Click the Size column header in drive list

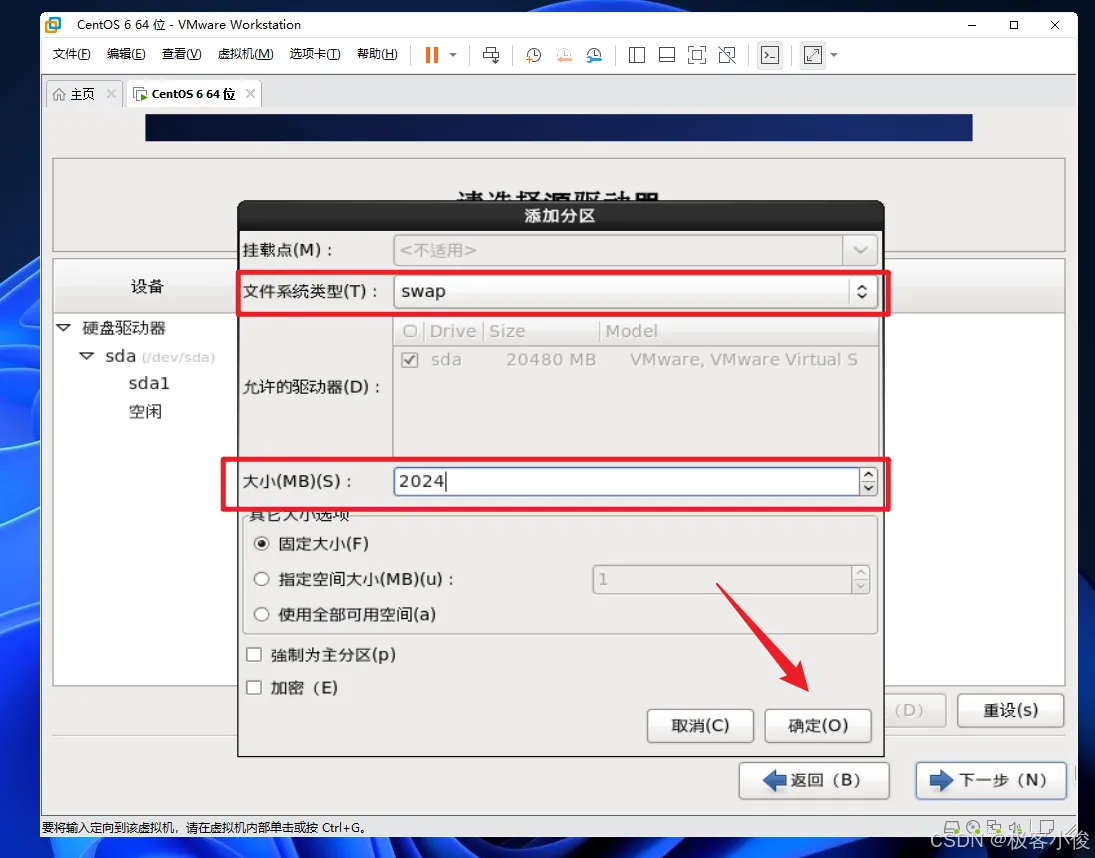(507, 331)
